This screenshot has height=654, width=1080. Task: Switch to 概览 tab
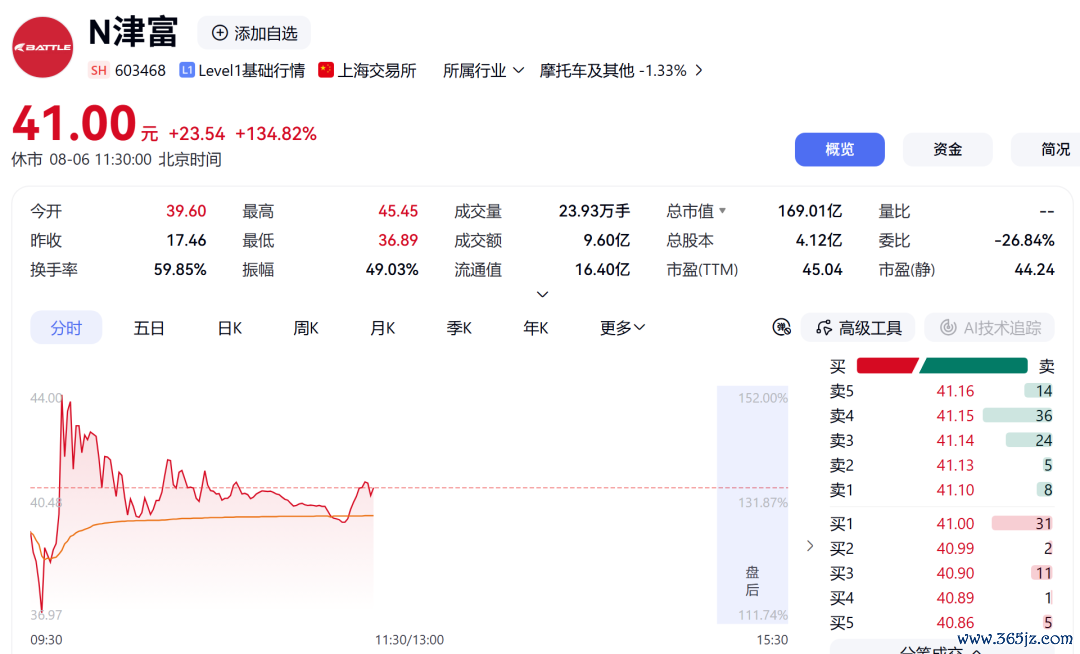[x=840, y=149]
